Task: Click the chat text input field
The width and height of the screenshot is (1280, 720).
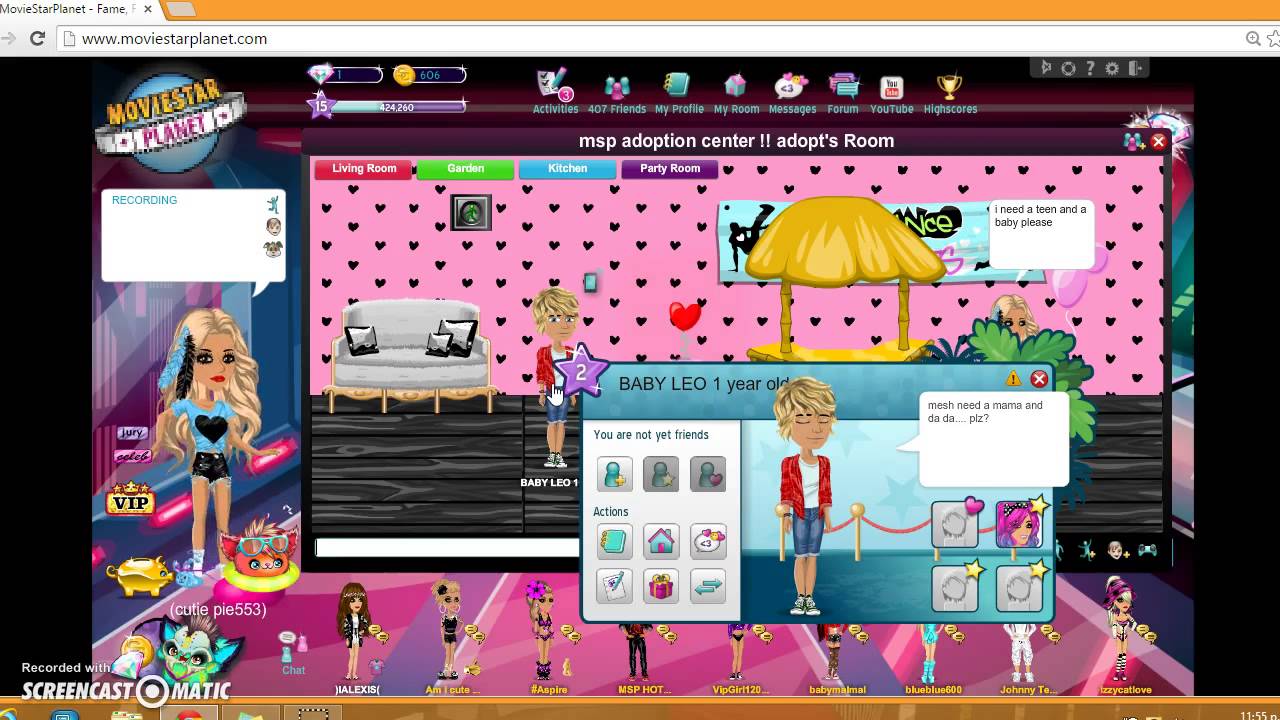Action: click(447, 547)
